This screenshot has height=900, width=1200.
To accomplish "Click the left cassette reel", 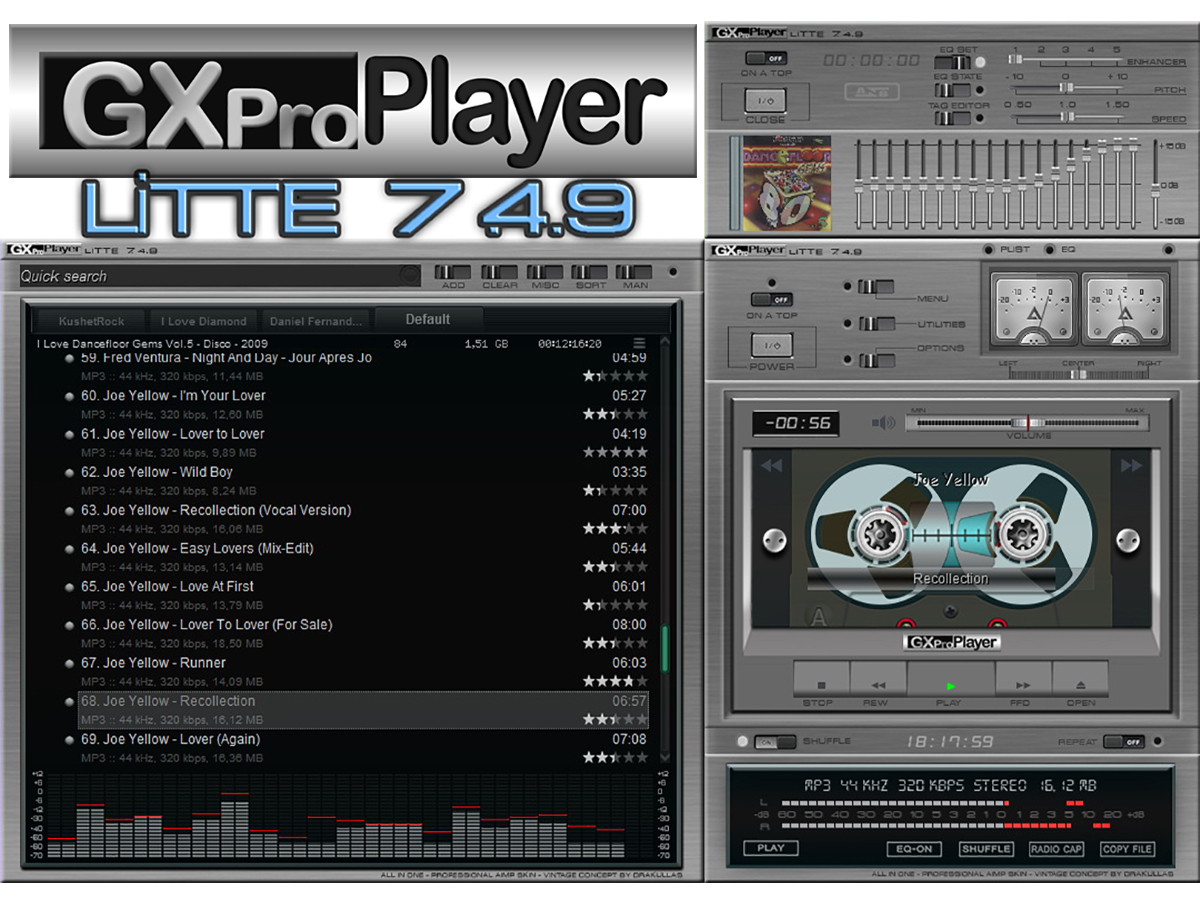I will tap(879, 536).
